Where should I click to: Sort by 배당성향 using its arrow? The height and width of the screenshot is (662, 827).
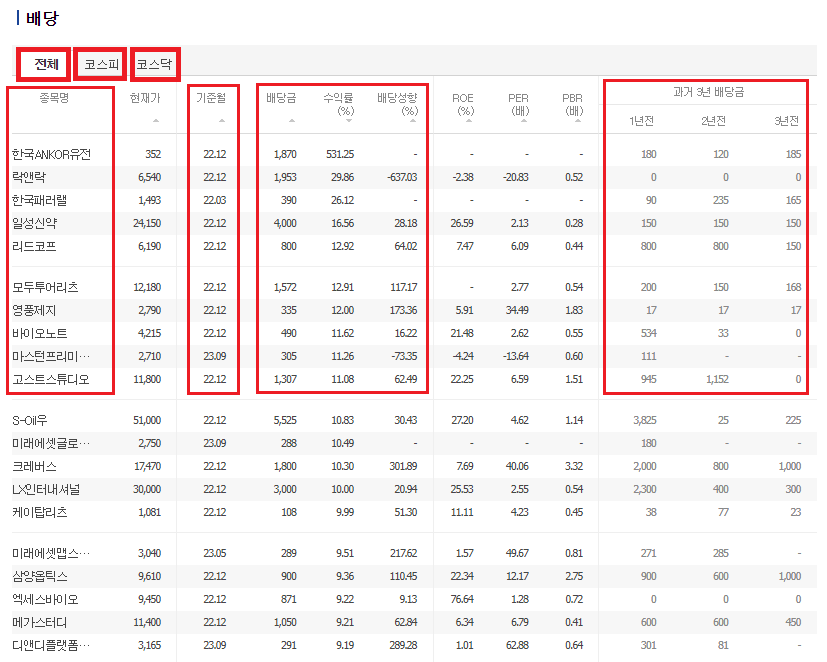click(412, 121)
